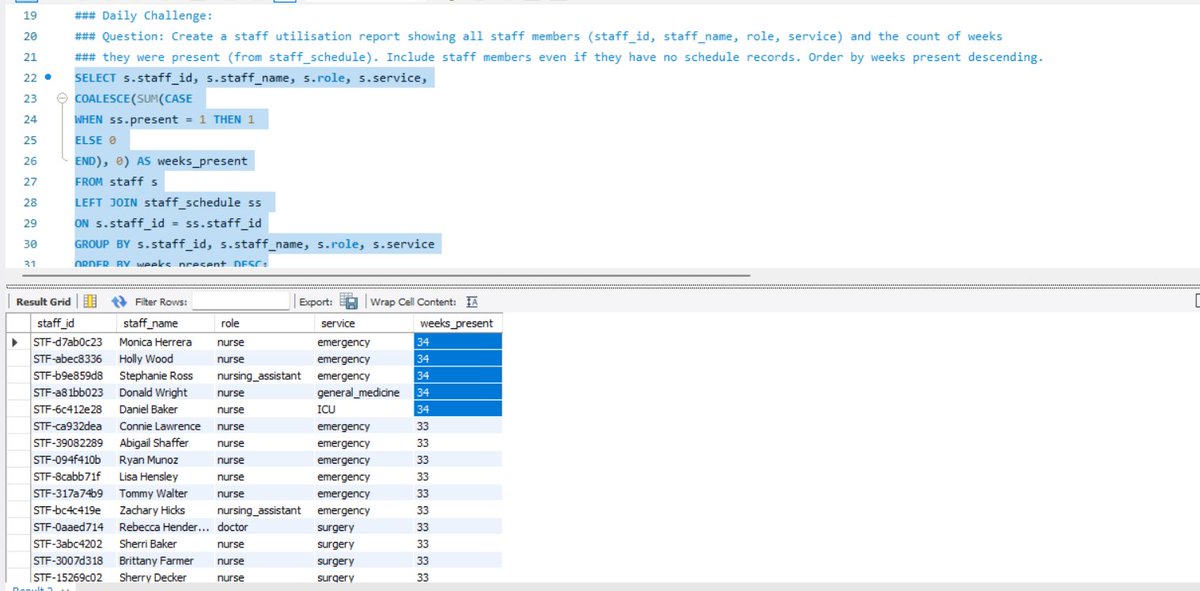Click weeks_present 34 in Daniel Baker row

pos(457,409)
